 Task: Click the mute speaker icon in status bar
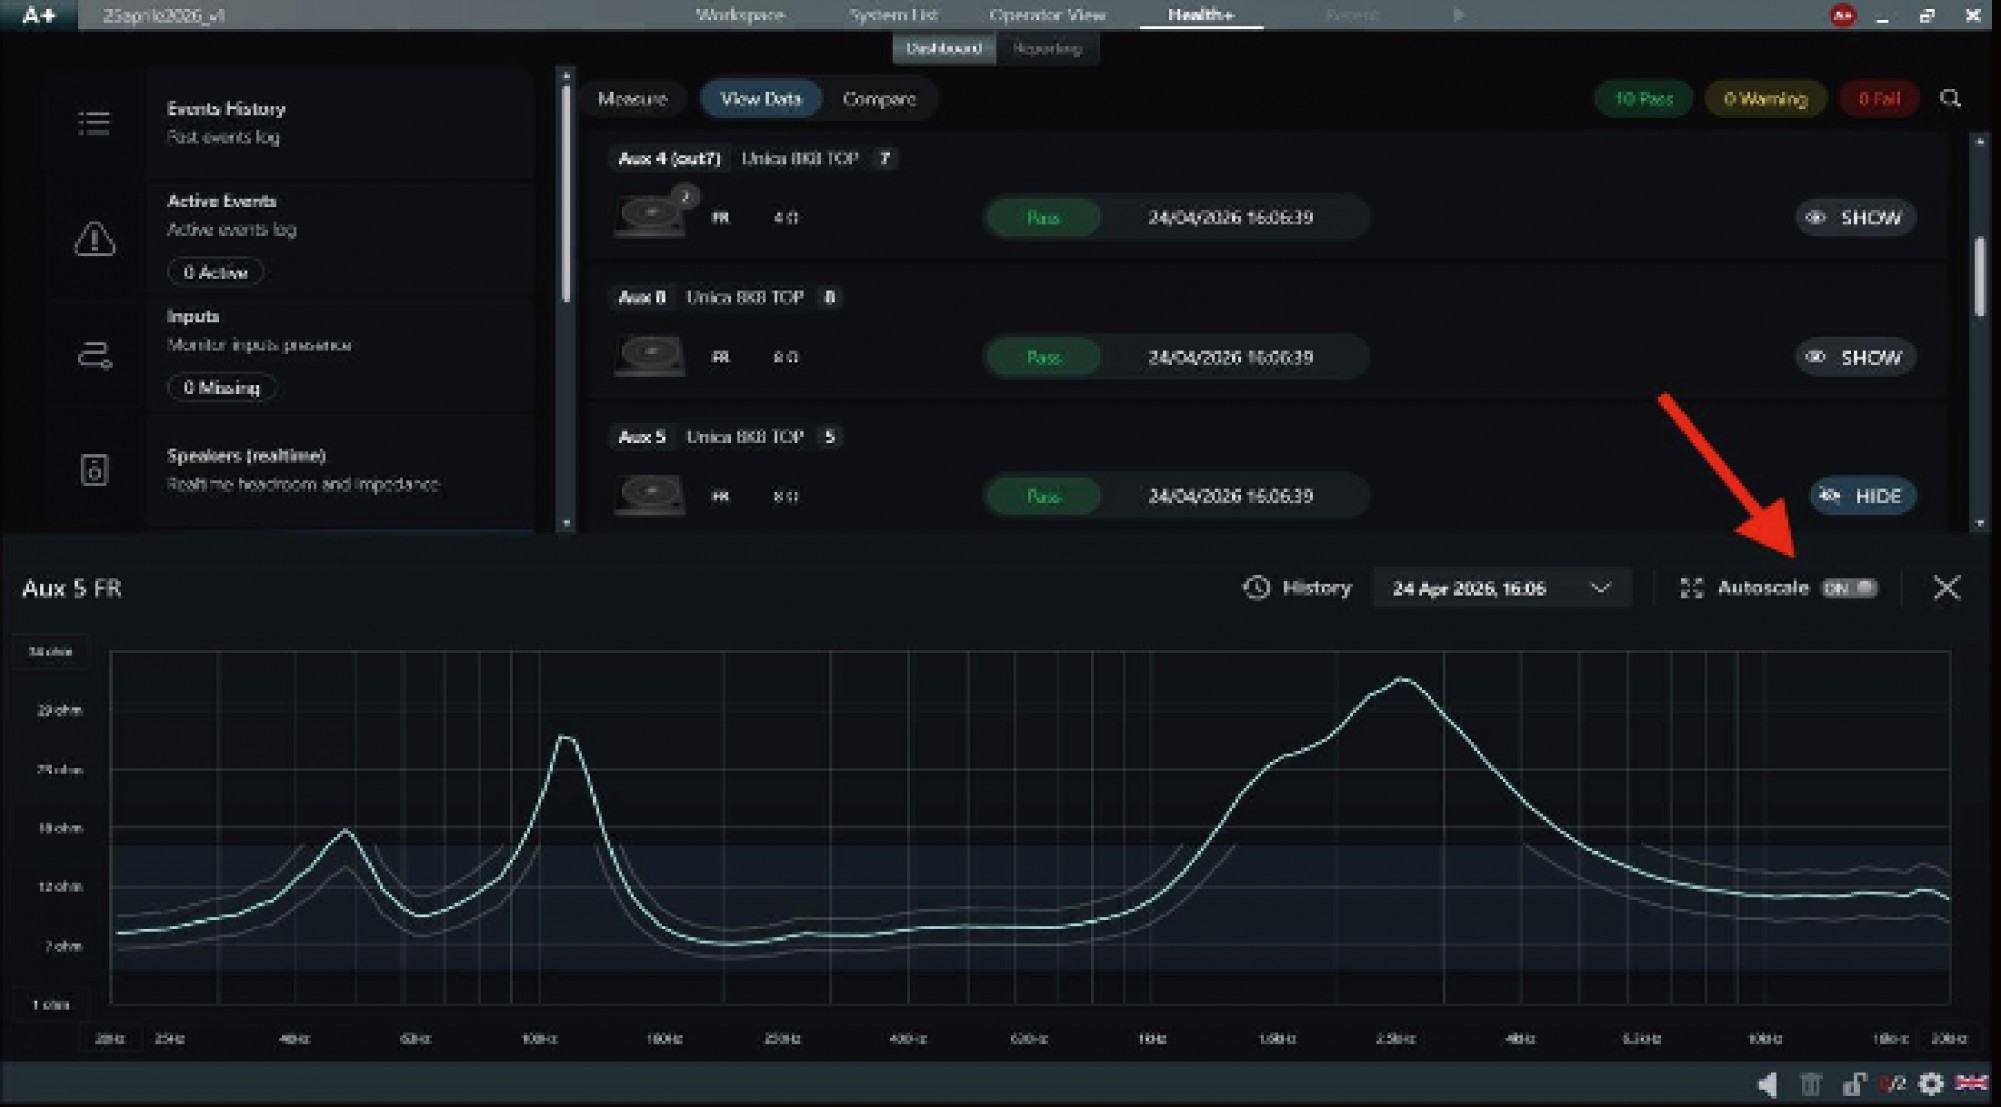(x=1767, y=1083)
